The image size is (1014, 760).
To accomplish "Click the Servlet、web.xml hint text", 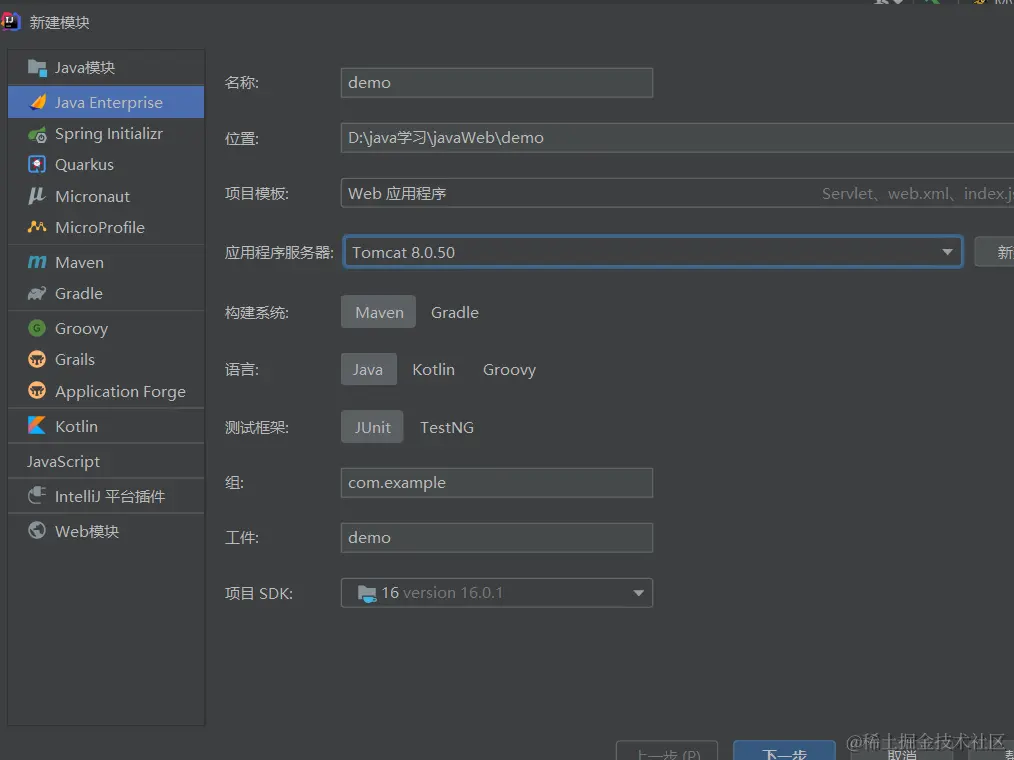I will point(918,194).
